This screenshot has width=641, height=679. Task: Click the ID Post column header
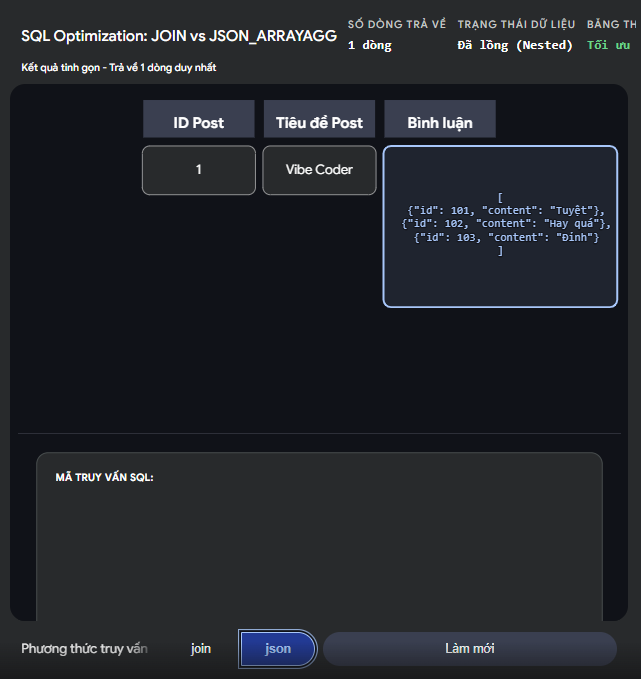coord(199,119)
